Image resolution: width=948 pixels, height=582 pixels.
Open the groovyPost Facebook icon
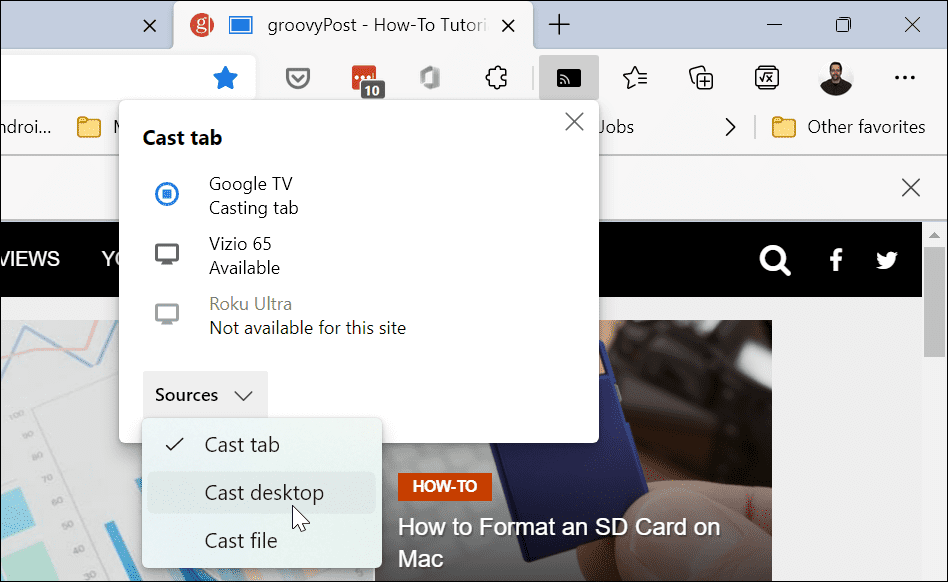point(836,260)
